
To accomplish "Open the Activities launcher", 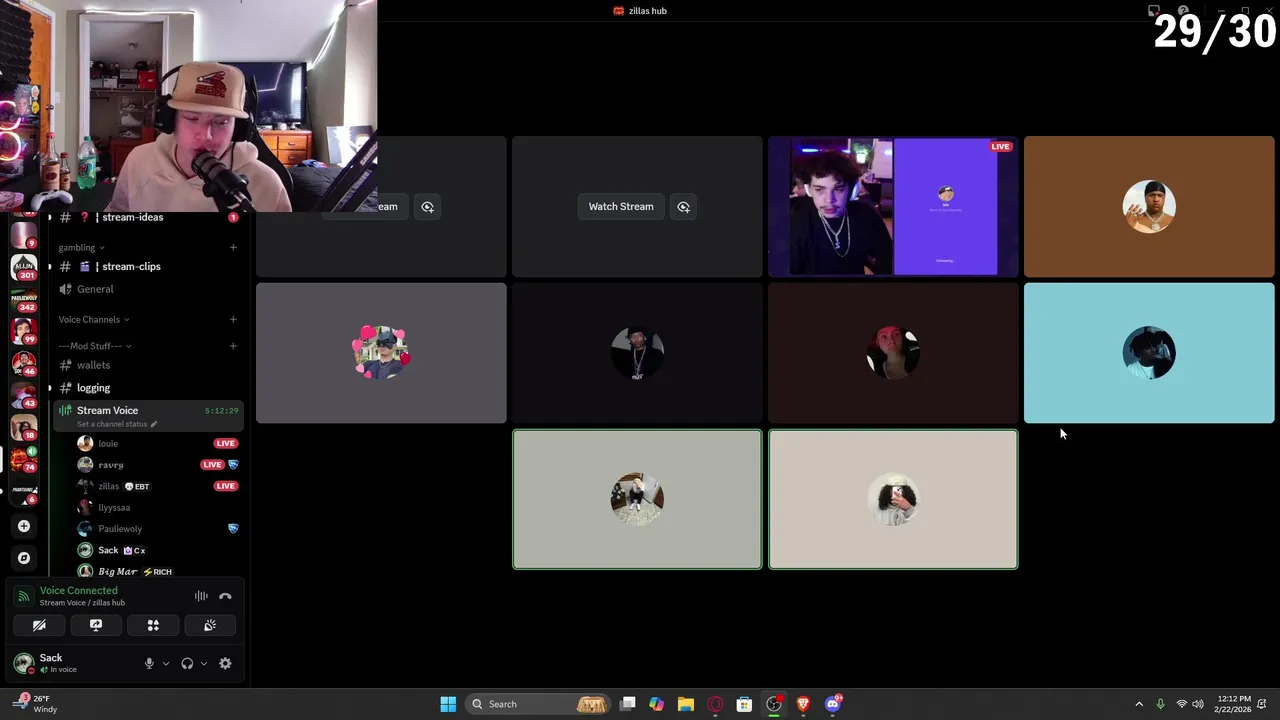I will (153, 625).
